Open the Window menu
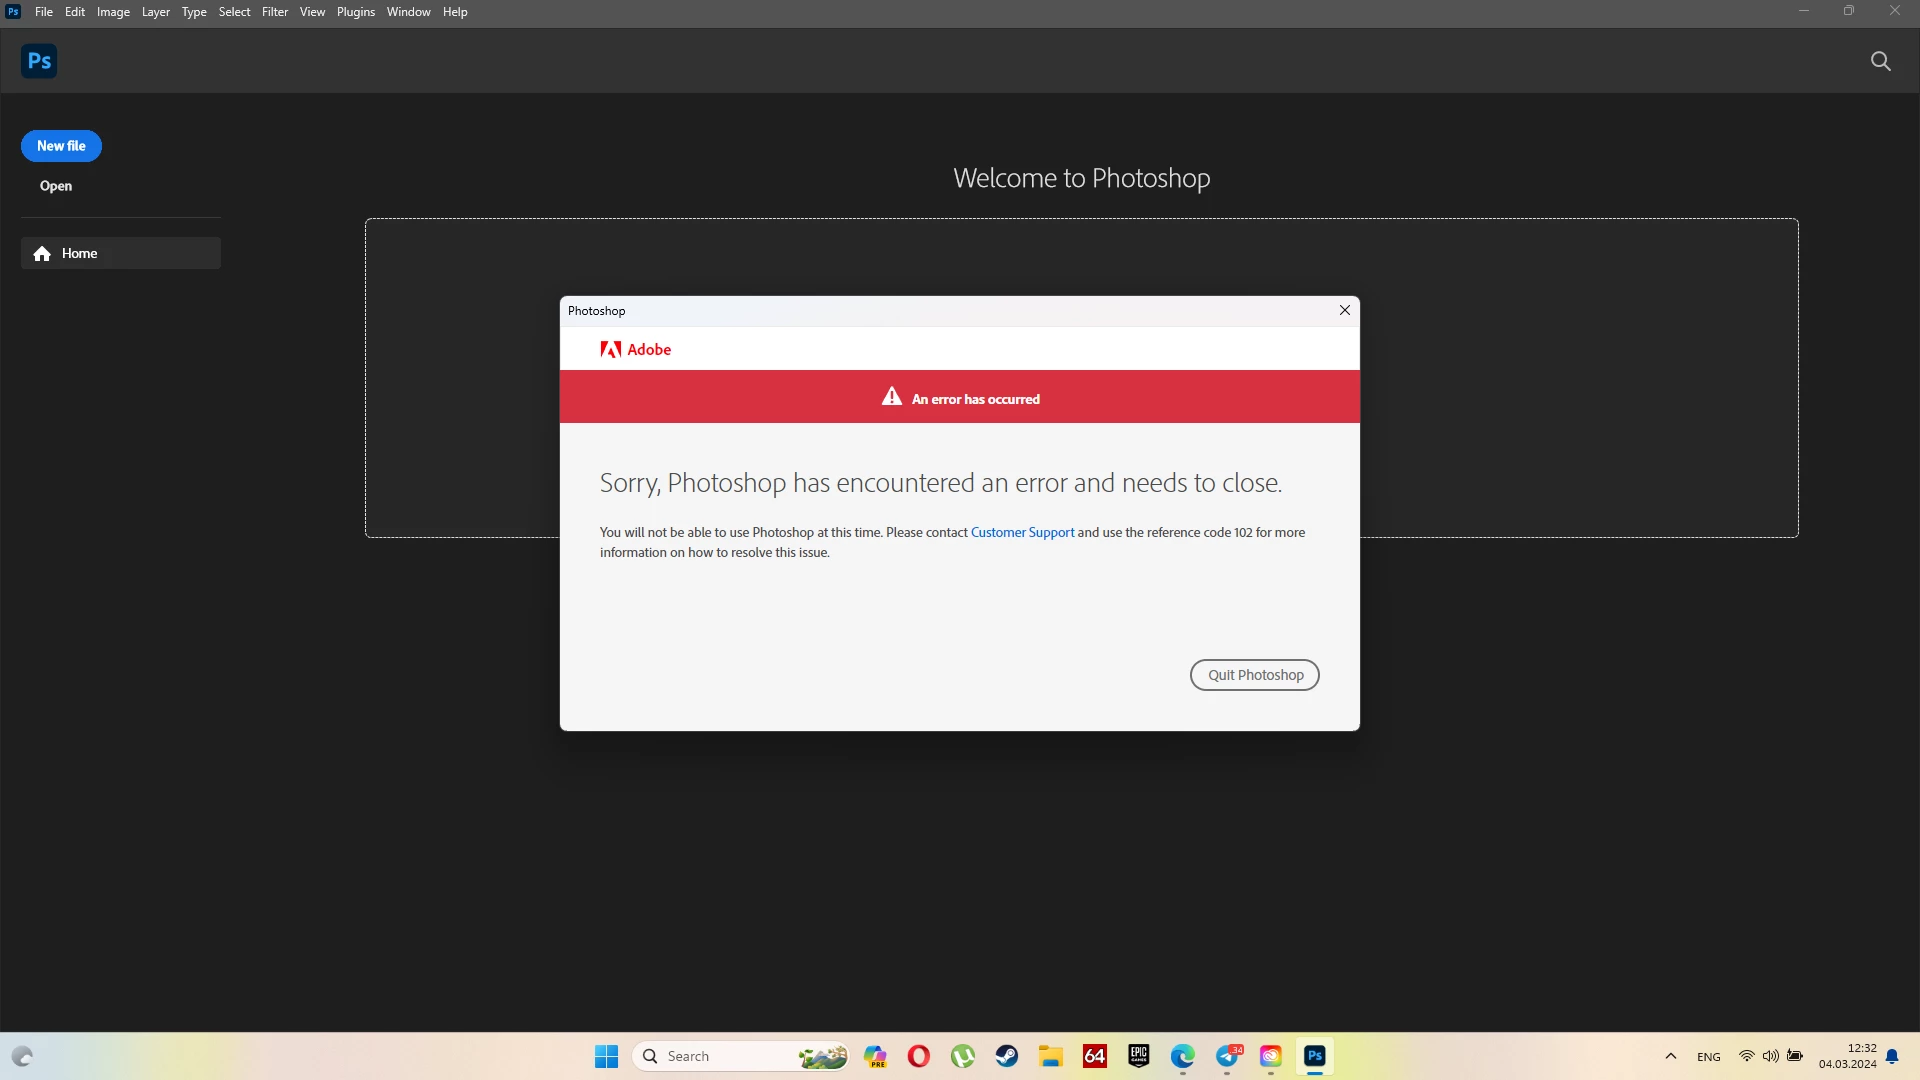This screenshot has height=1080, width=1920. click(x=408, y=12)
